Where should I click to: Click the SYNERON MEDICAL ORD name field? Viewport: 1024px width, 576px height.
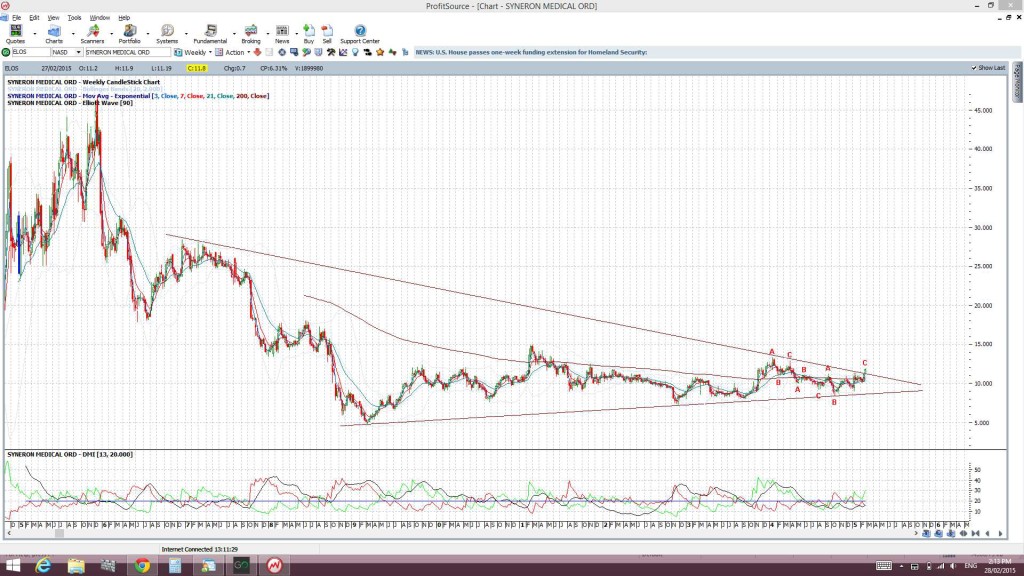pos(127,52)
